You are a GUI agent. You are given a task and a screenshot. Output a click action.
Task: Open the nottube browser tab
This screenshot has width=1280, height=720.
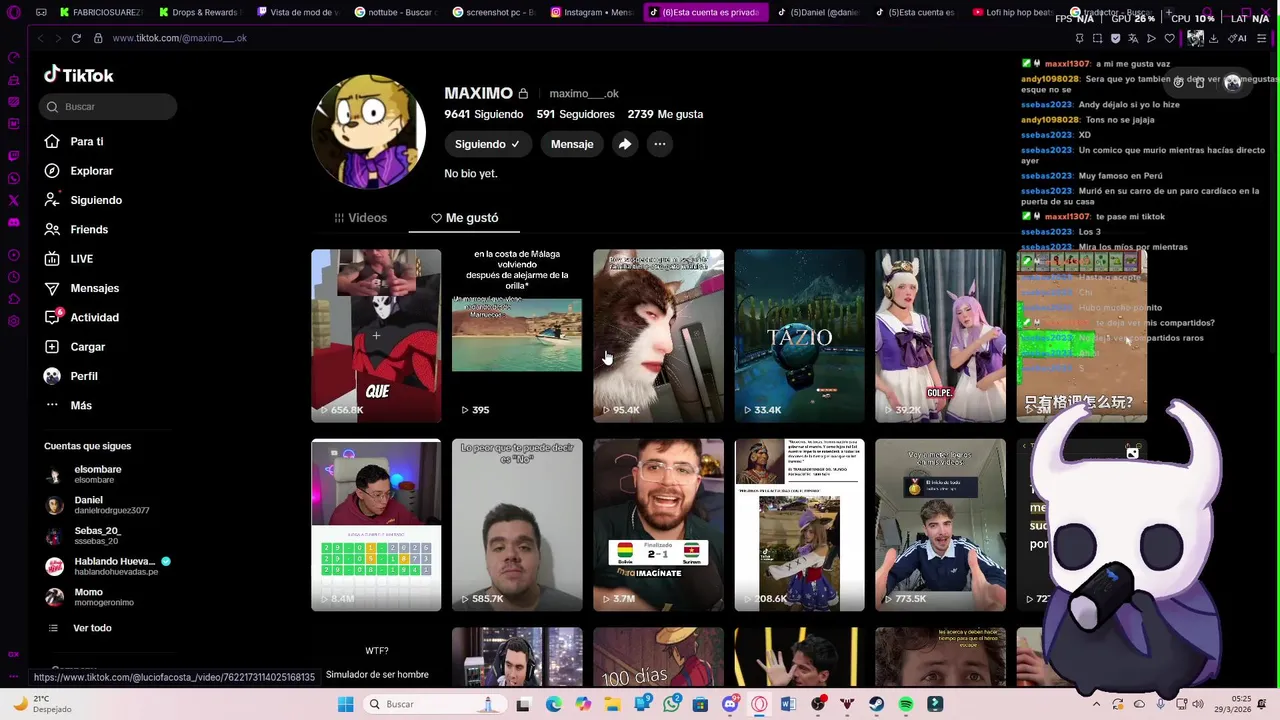pos(391,12)
